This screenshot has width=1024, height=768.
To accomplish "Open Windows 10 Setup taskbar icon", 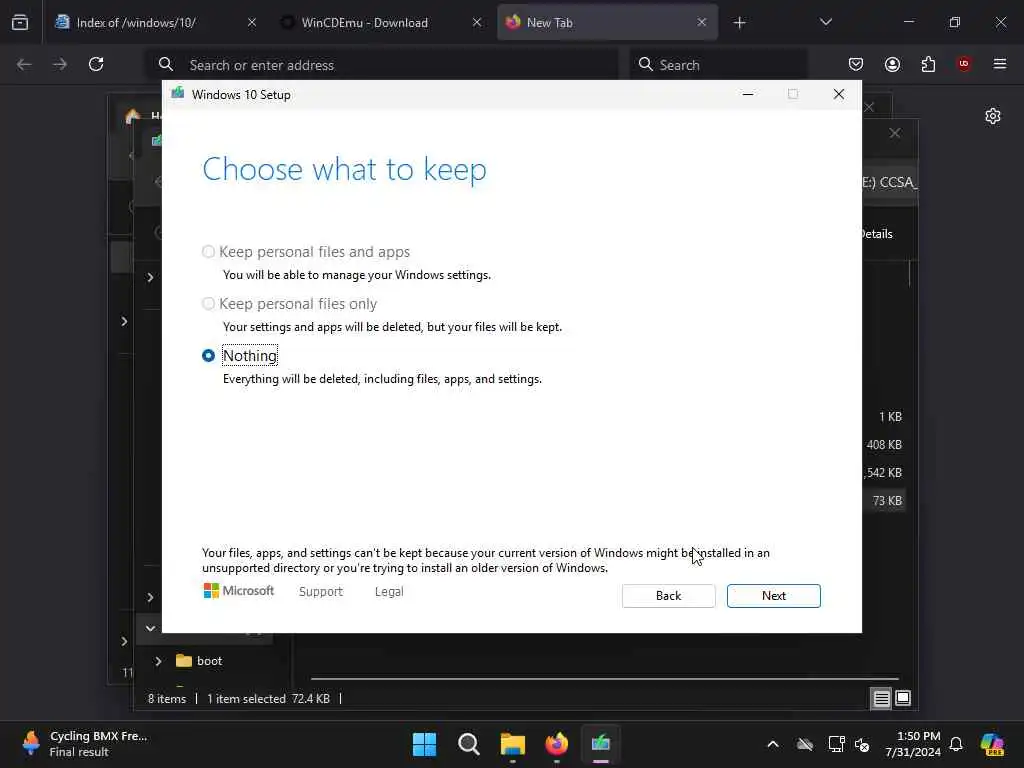I will tap(601, 744).
